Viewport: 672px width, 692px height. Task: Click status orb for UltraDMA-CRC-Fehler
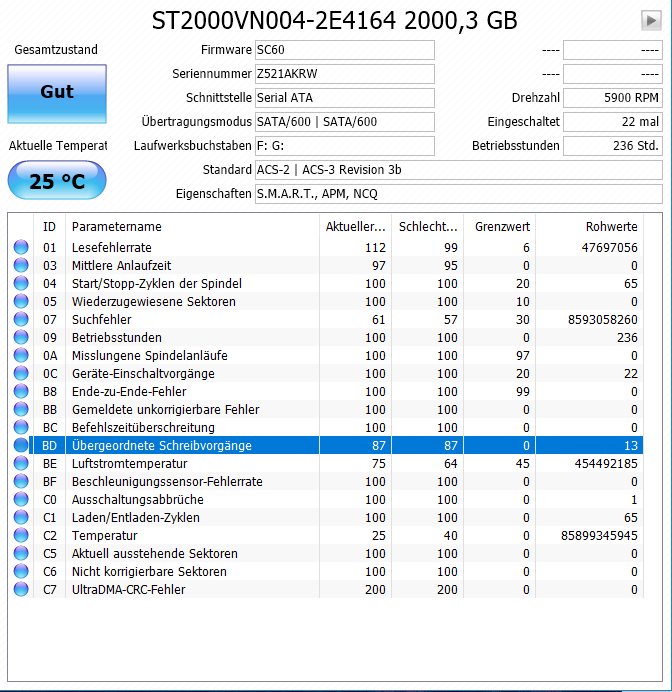click(x=21, y=589)
